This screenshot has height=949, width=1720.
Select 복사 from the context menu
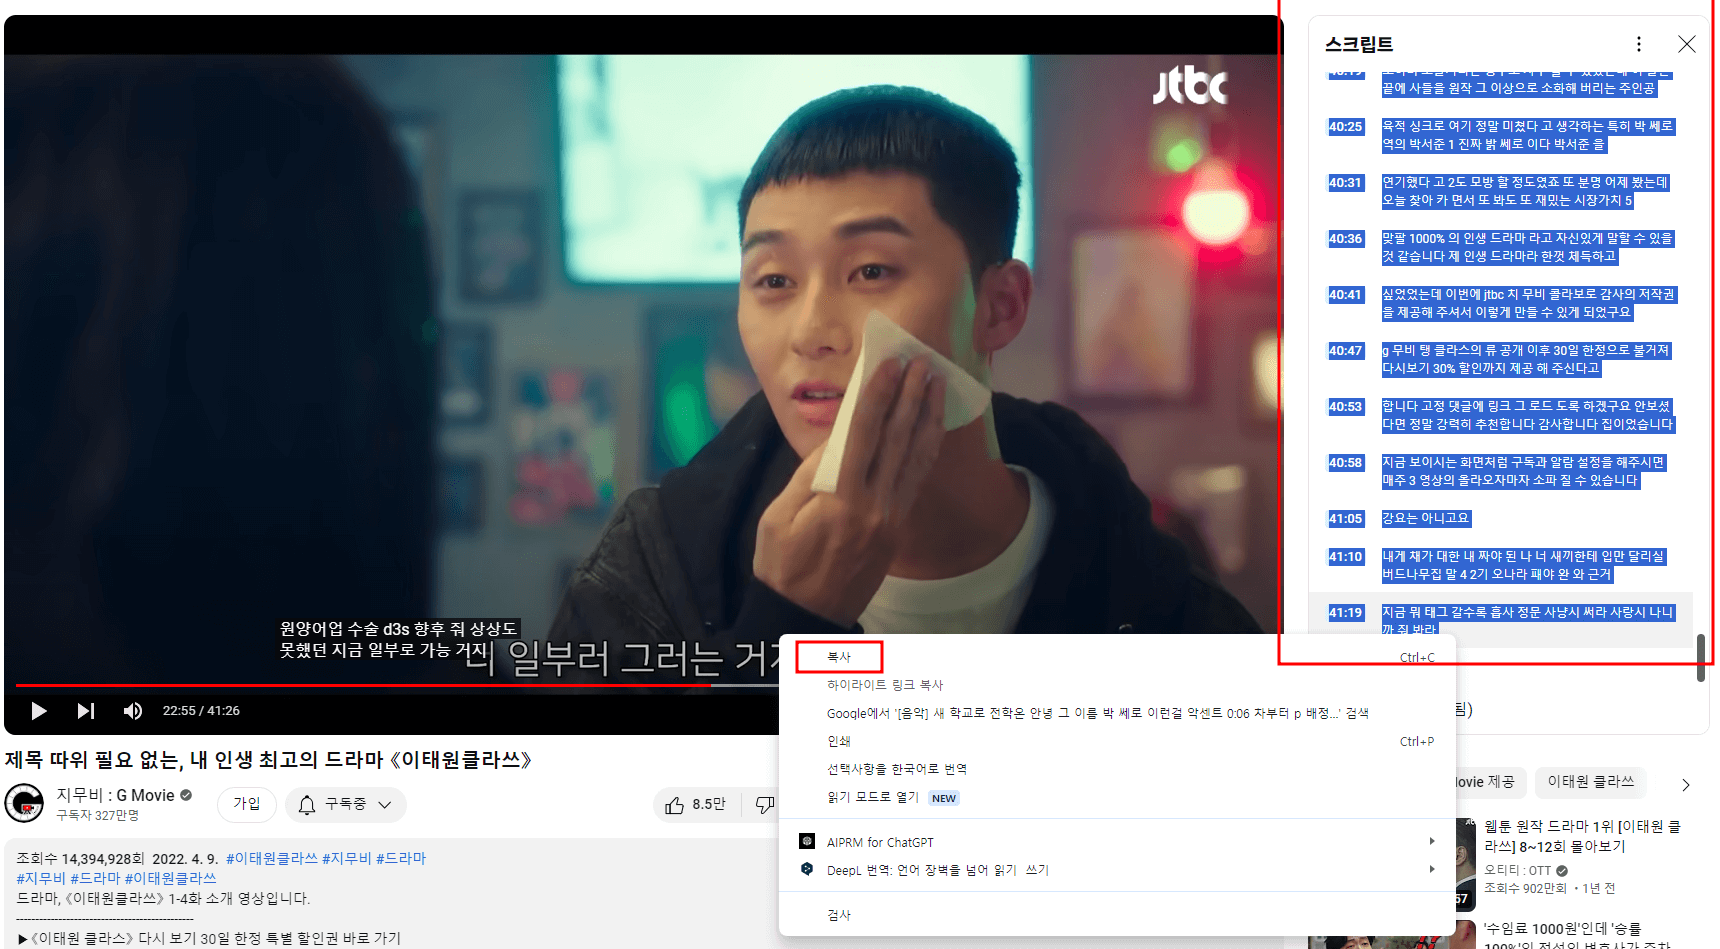click(x=839, y=656)
